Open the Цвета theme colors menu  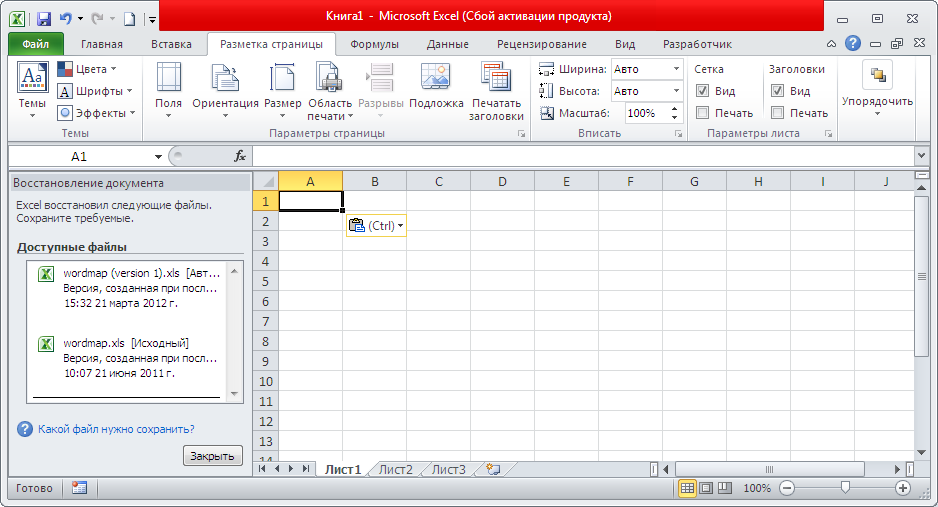click(87, 69)
